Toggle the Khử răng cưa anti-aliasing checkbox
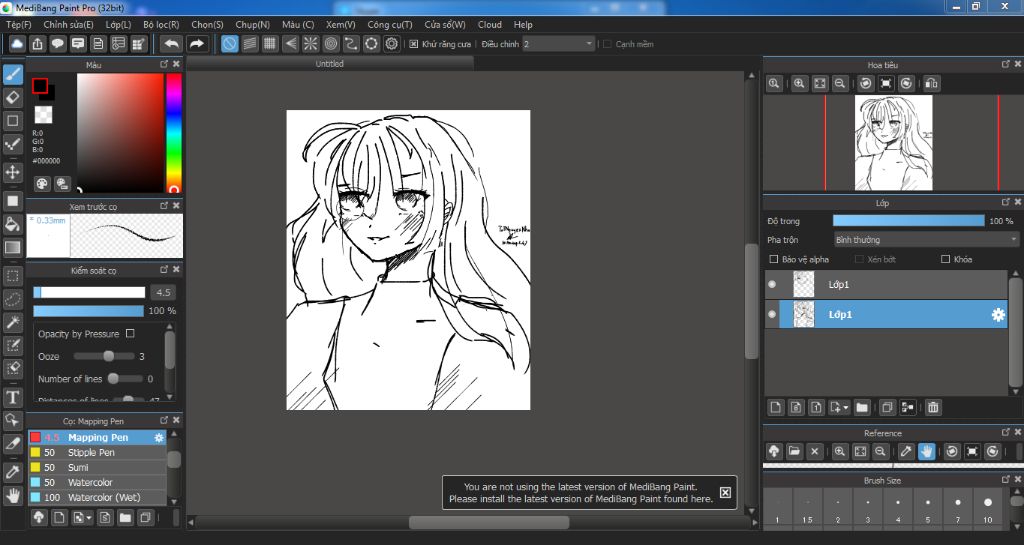 [413, 44]
